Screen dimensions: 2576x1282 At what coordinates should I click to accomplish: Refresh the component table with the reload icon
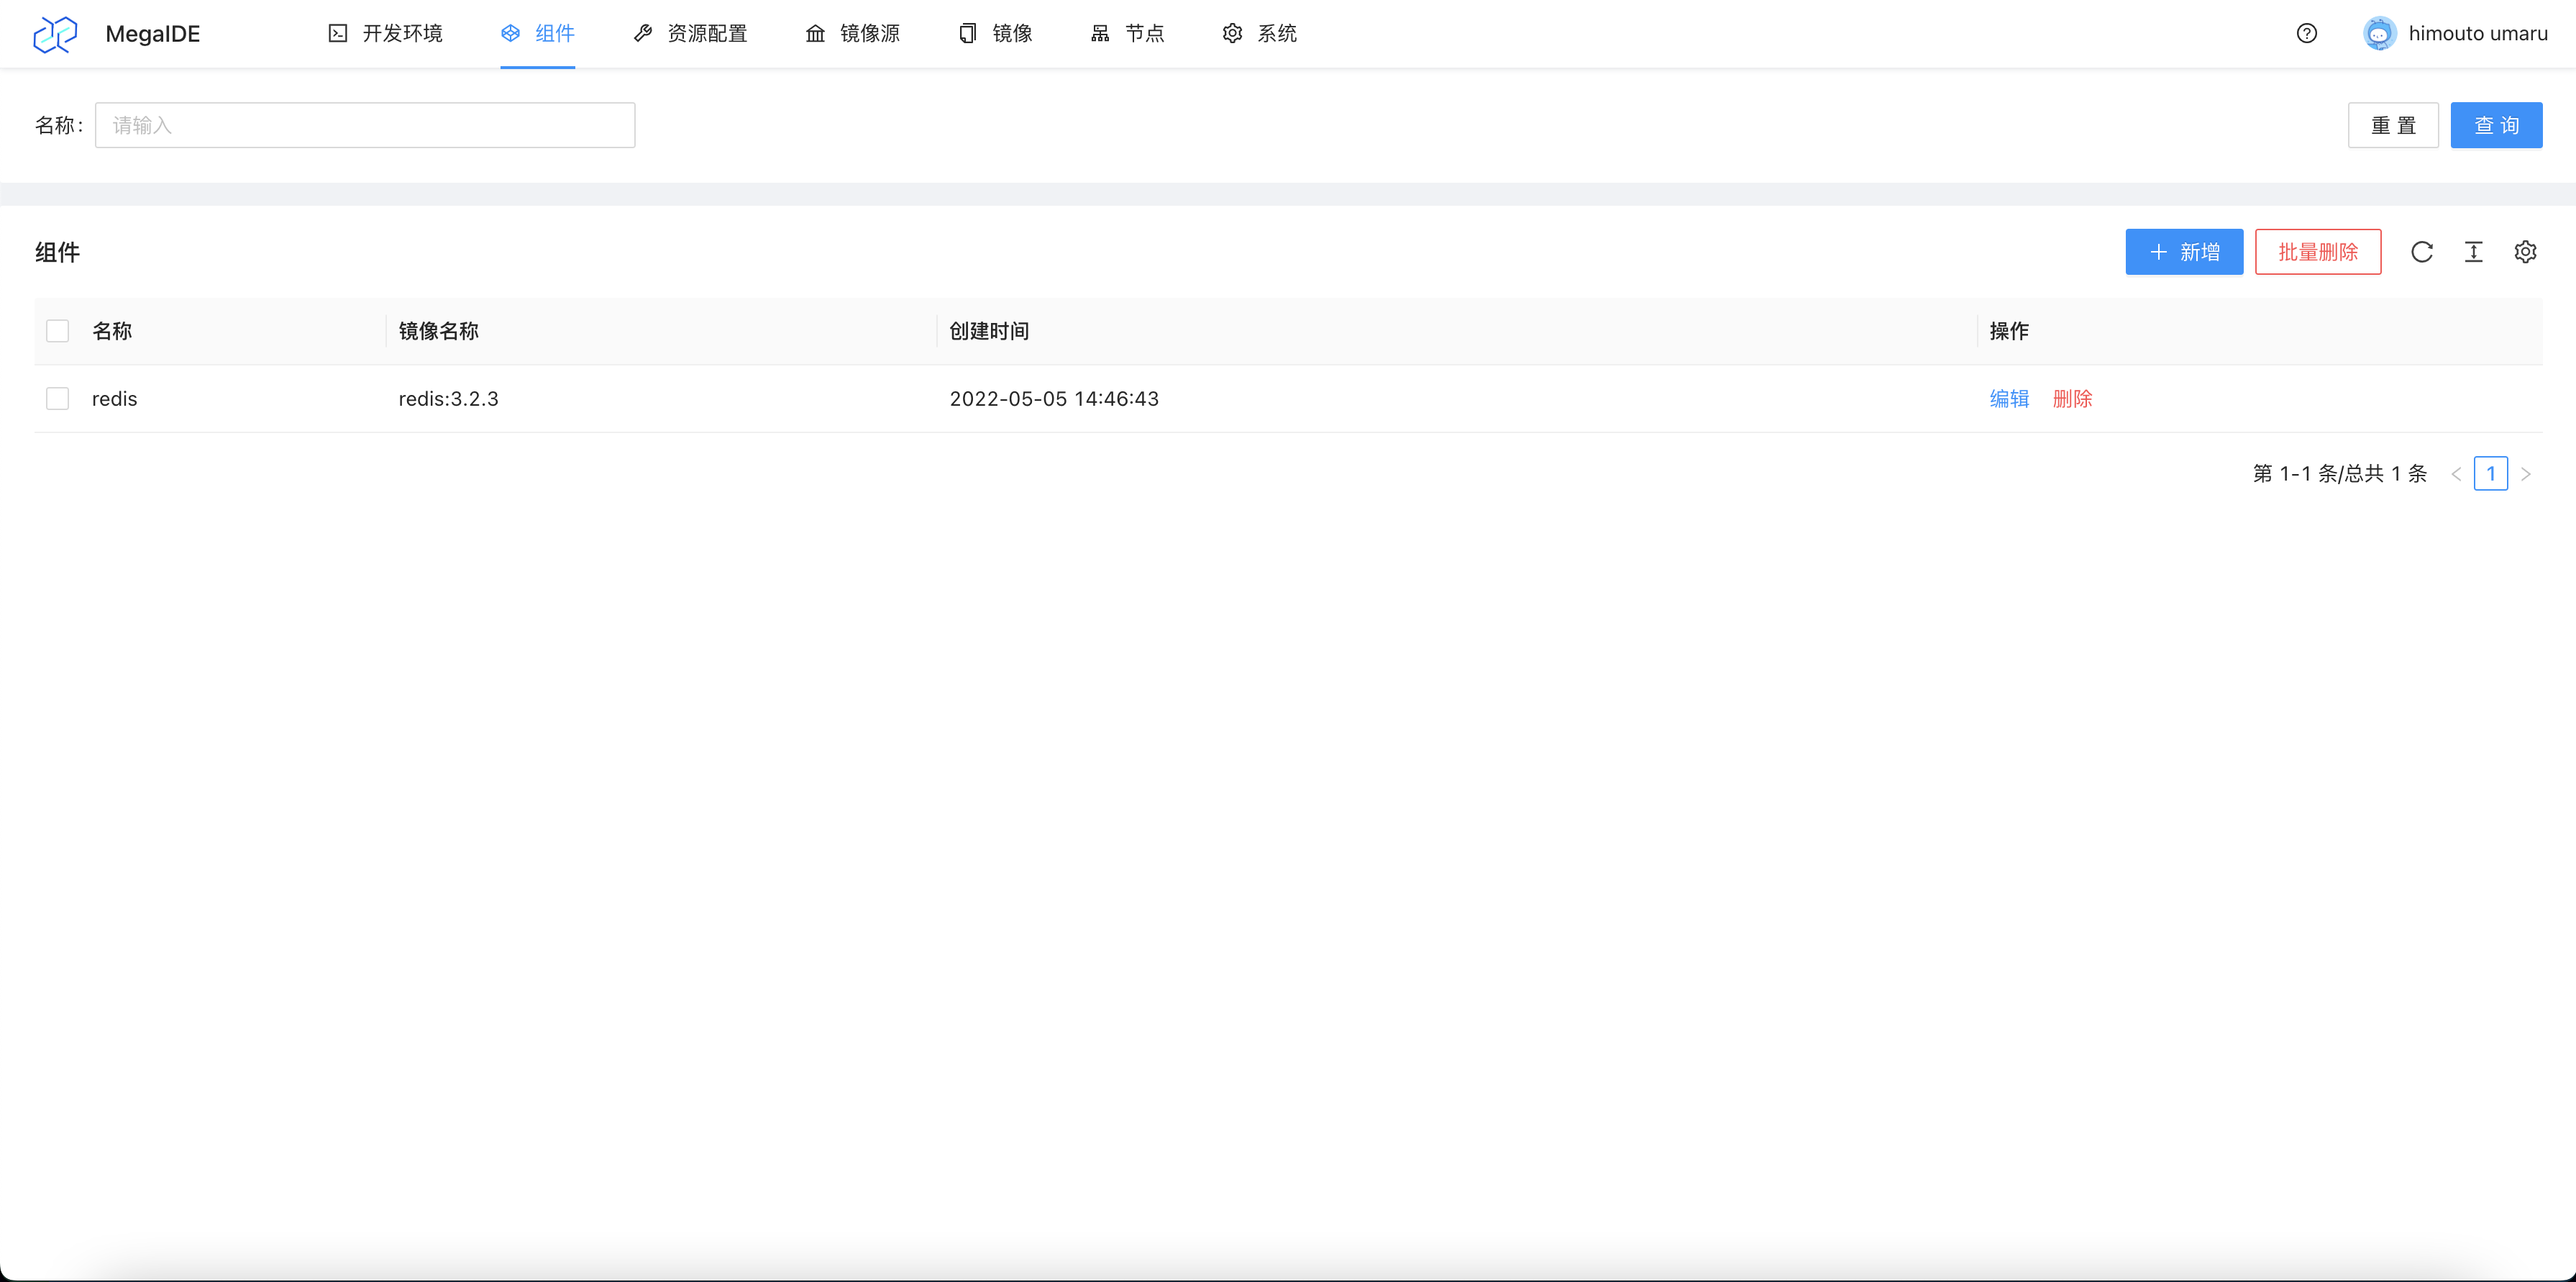pyautogui.click(x=2422, y=252)
